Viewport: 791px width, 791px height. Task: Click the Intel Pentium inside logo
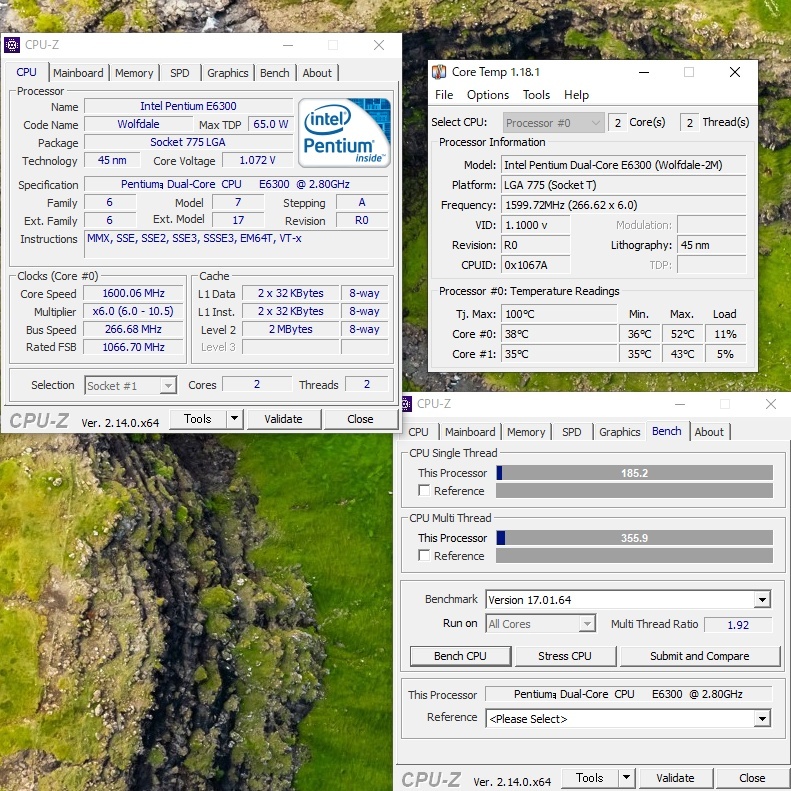[x=345, y=133]
